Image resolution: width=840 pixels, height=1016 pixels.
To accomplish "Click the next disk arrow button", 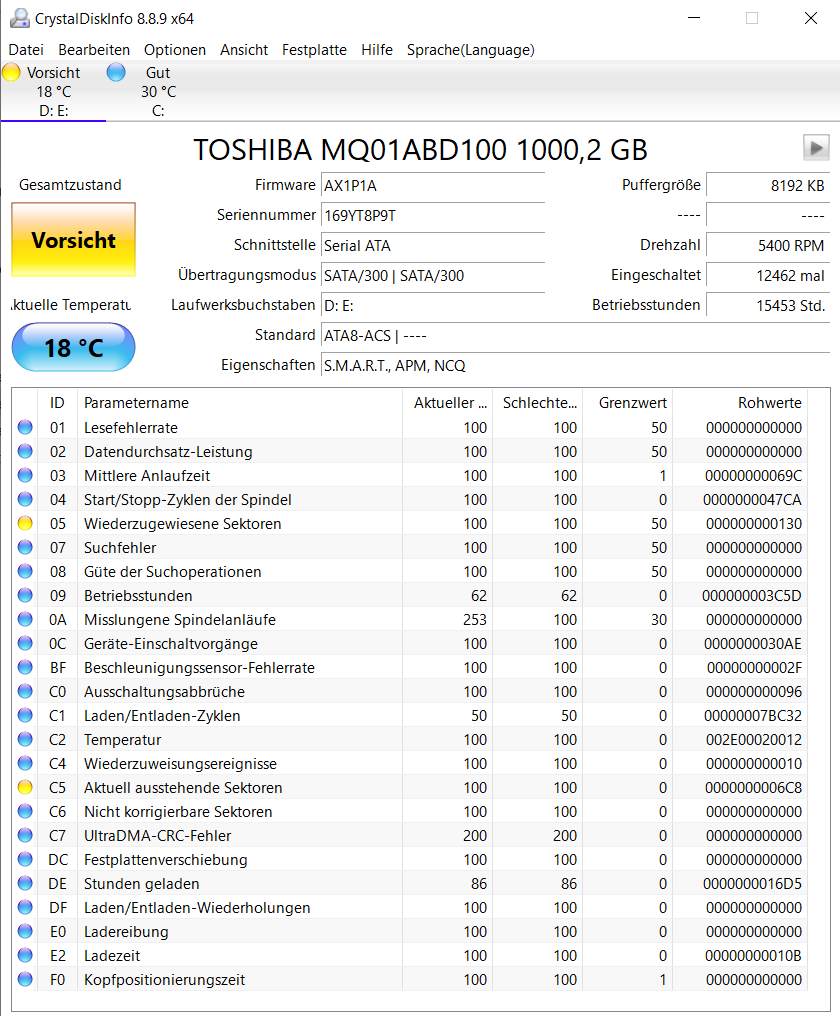I will 816,148.
